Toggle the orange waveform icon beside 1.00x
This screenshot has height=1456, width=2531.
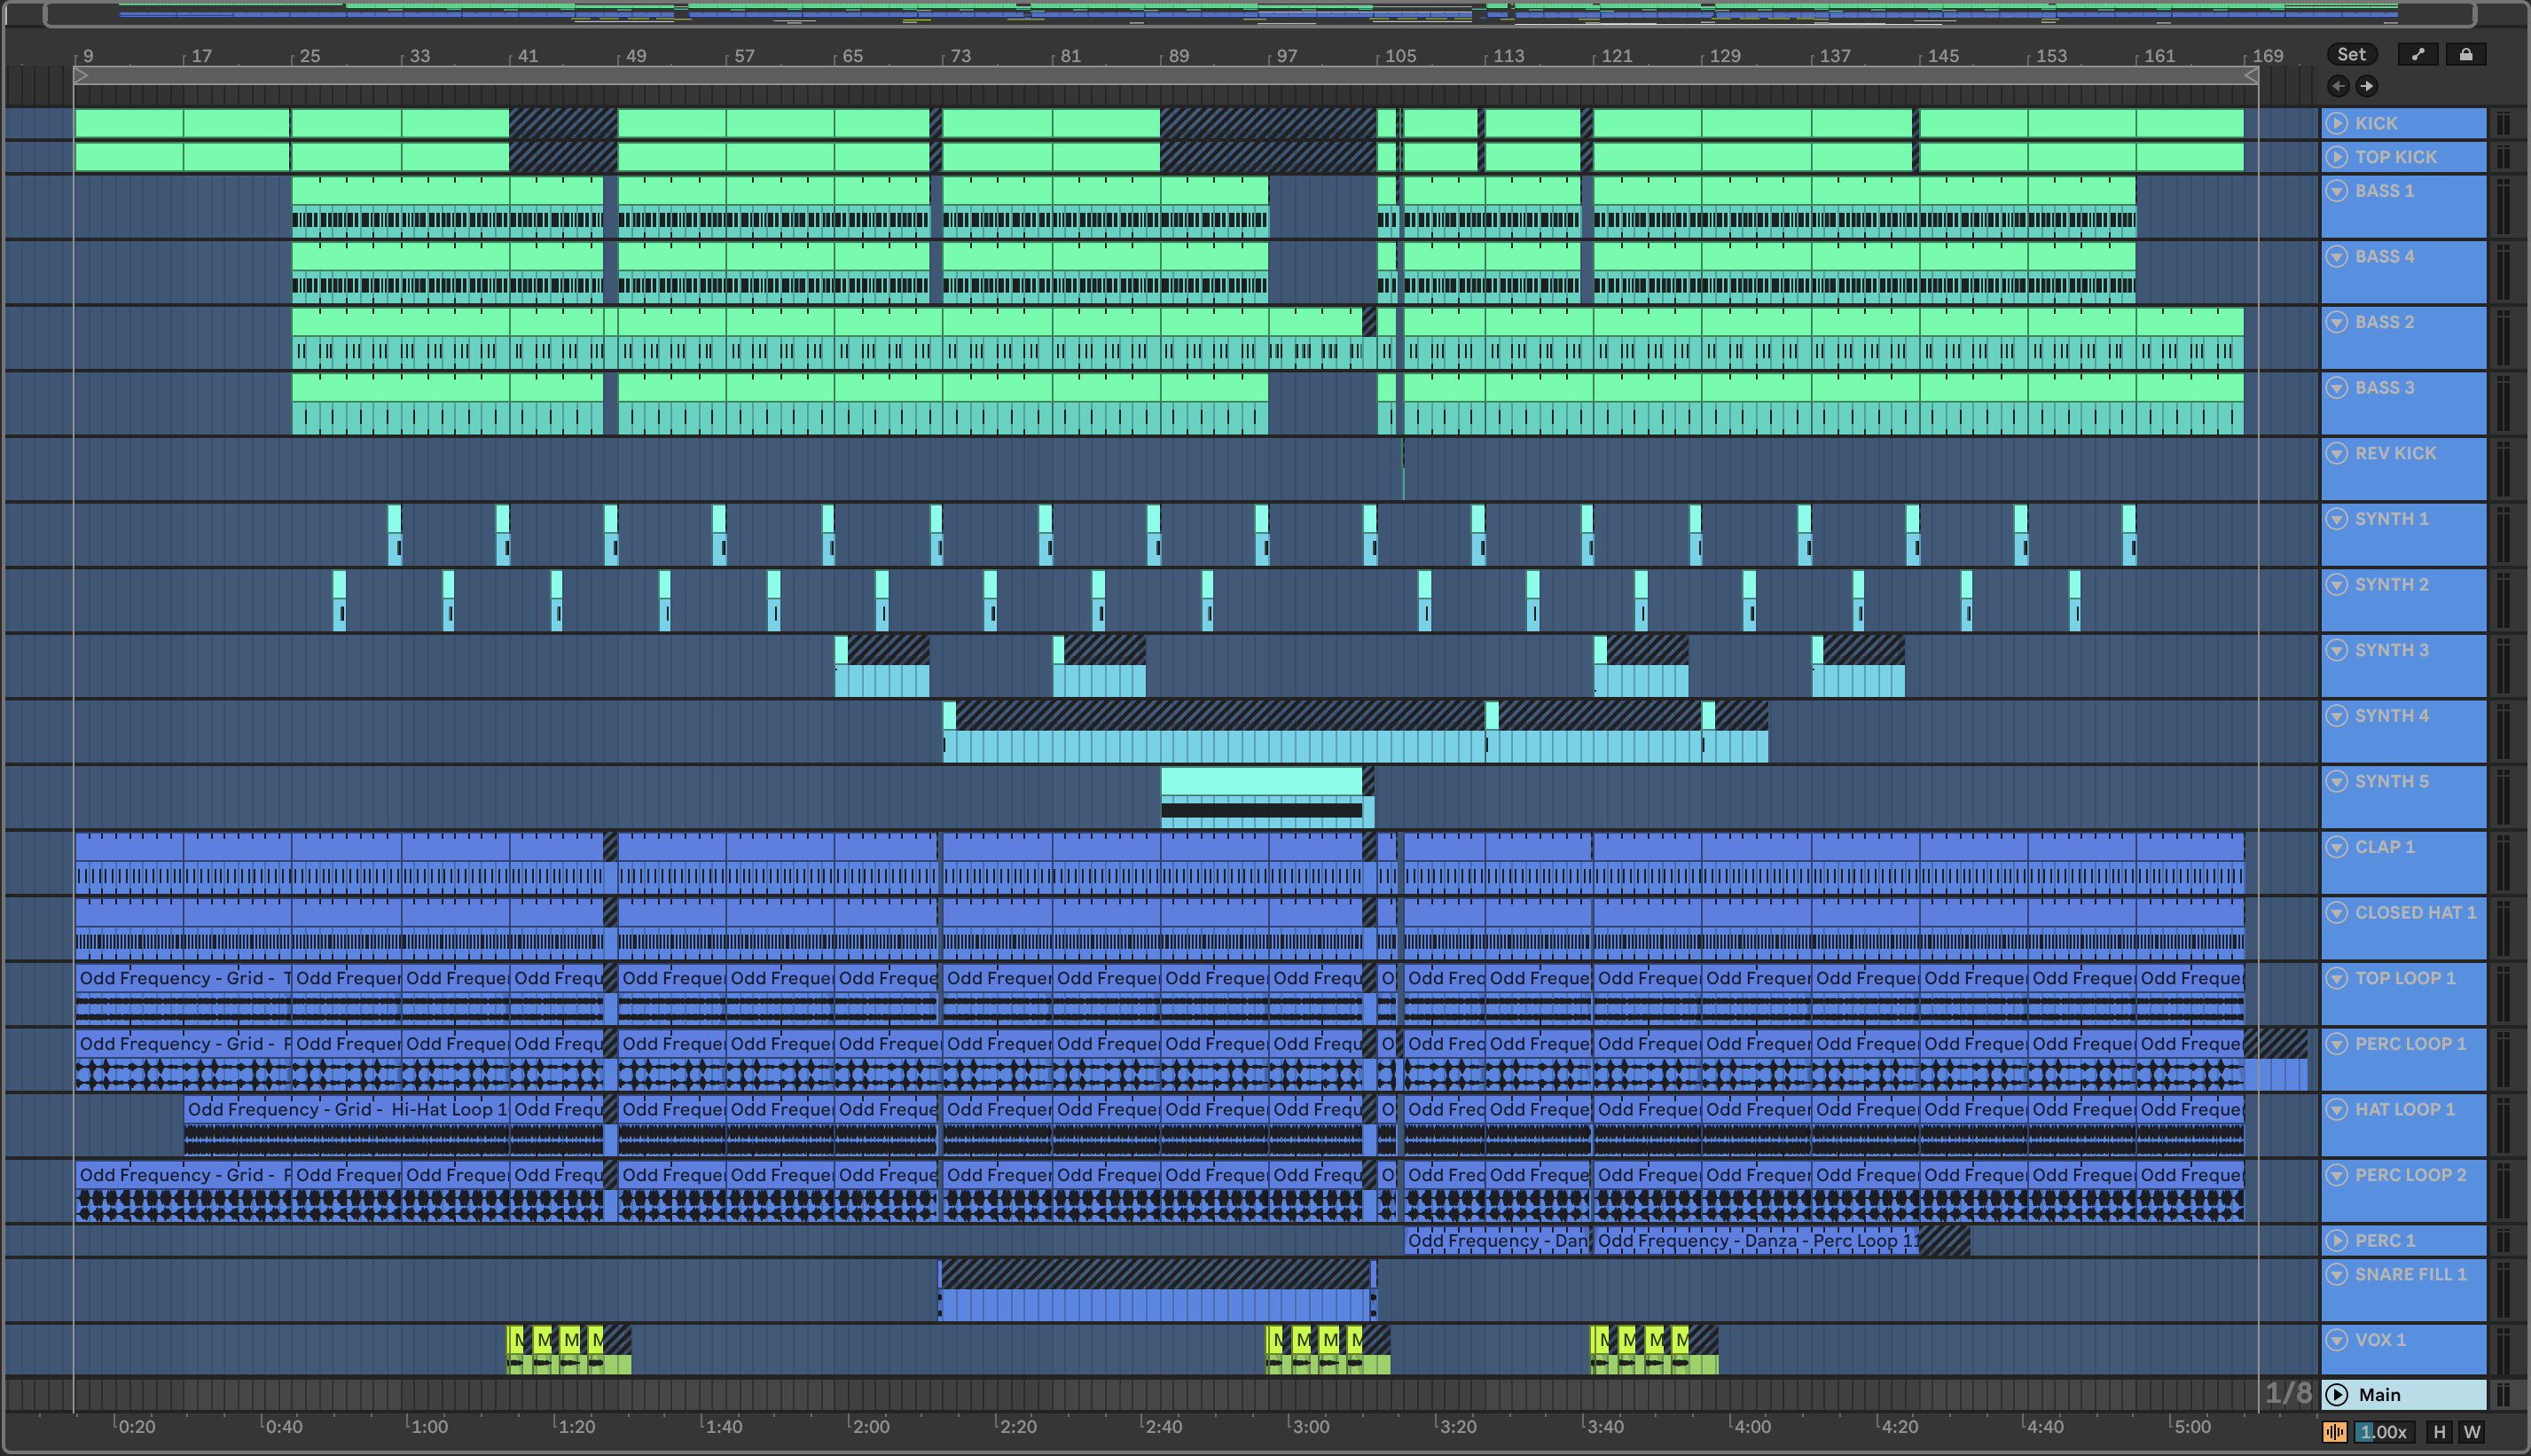coord(2334,1431)
